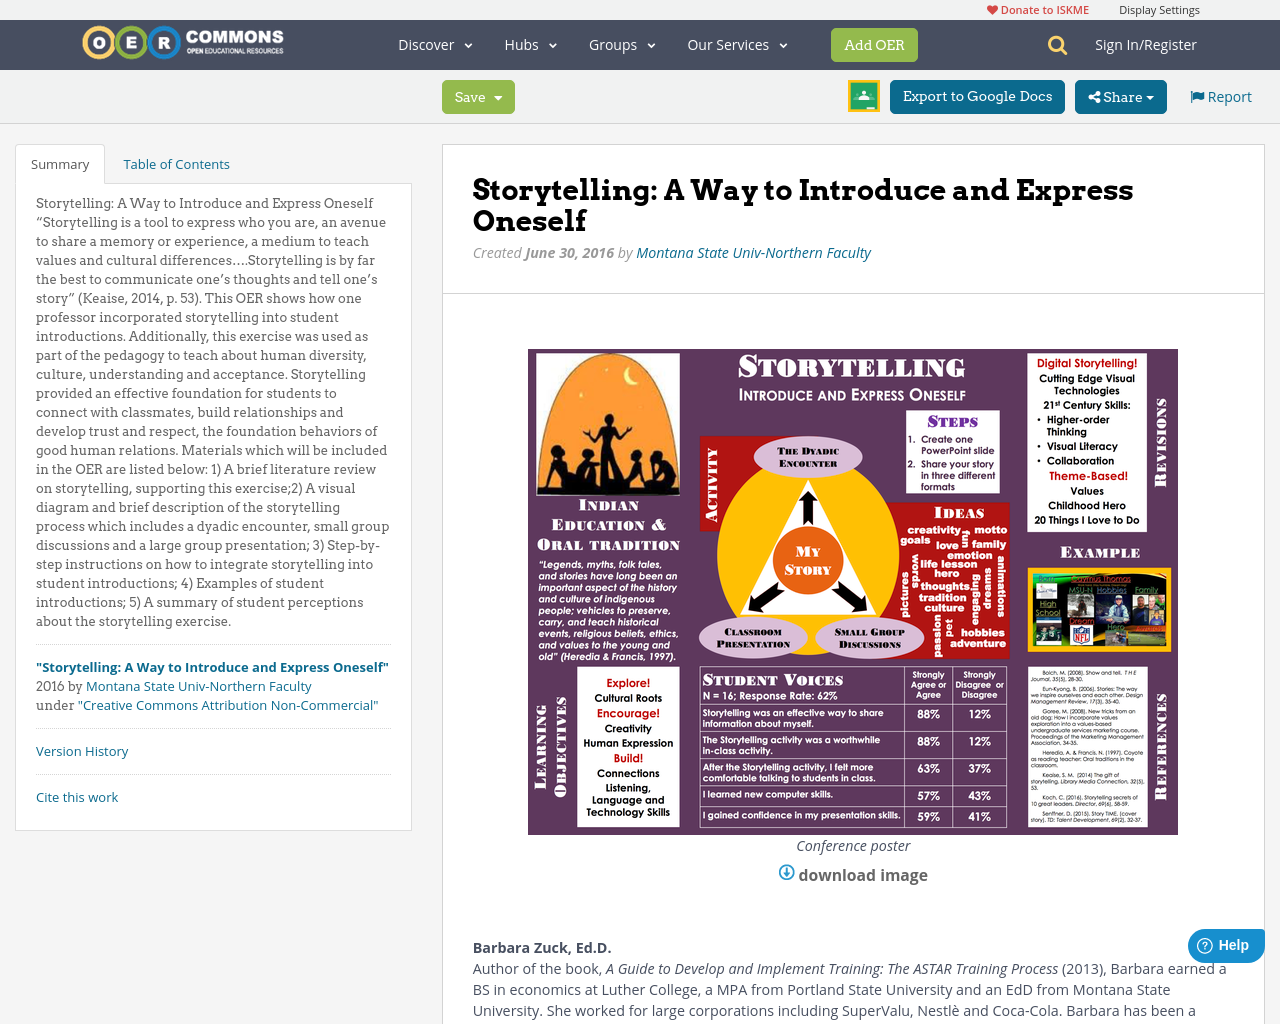The image size is (1280, 1024).
Task: Expand the Save dropdown arrow
Action: pyautogui.click(x=498, y=96)
